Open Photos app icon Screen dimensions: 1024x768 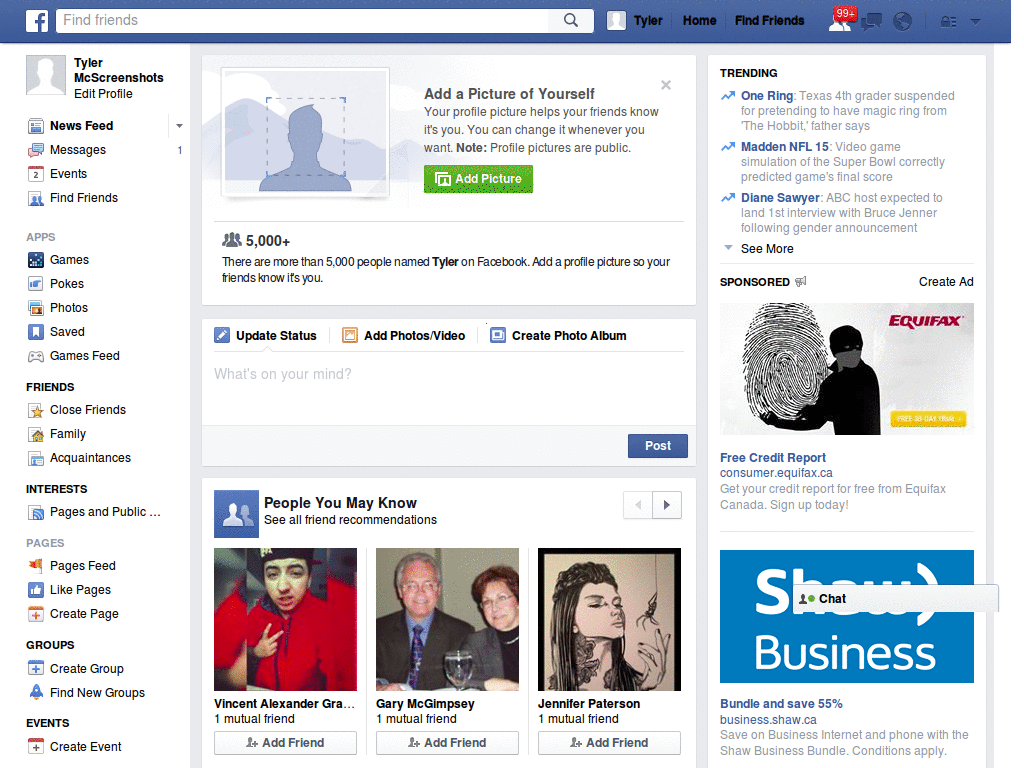[36, 308]
